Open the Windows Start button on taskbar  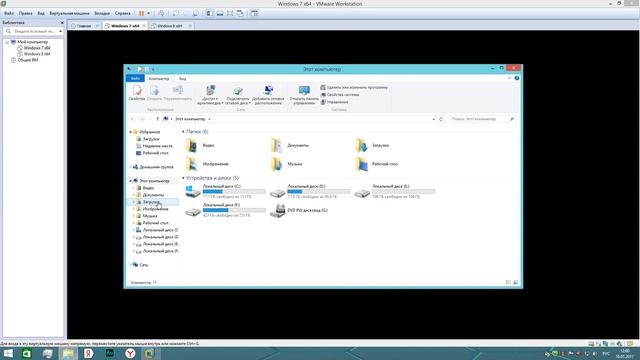click(x=8, y=353)
